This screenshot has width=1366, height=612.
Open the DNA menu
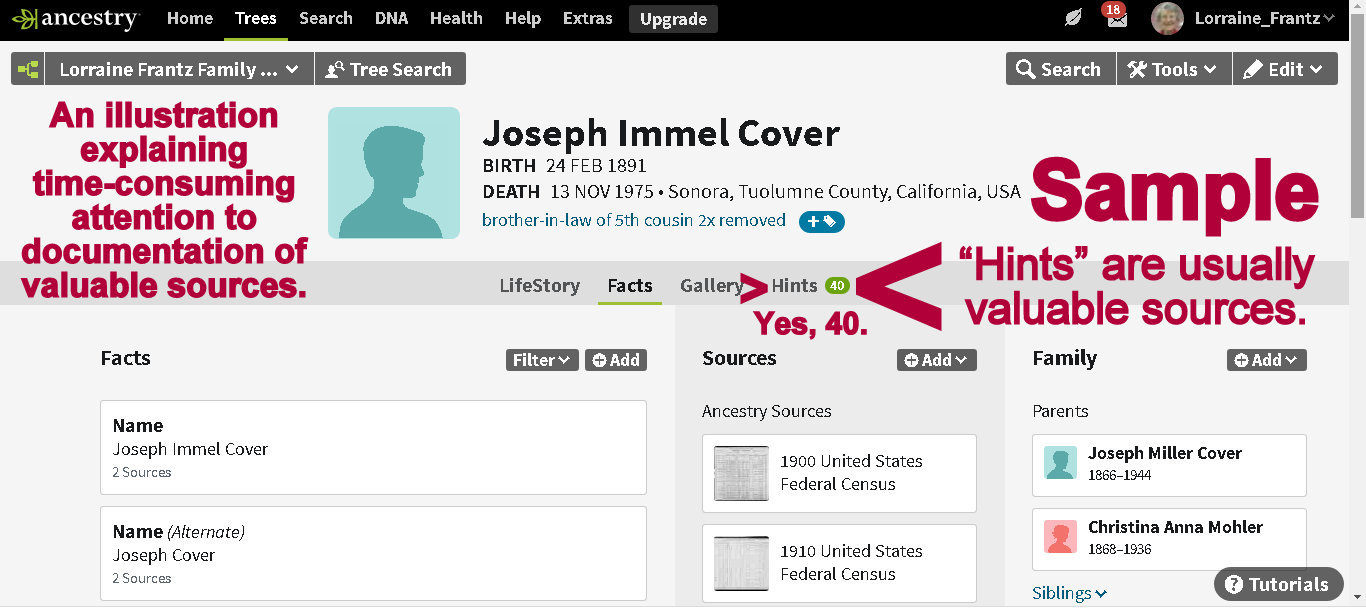[x=391, y=18]
